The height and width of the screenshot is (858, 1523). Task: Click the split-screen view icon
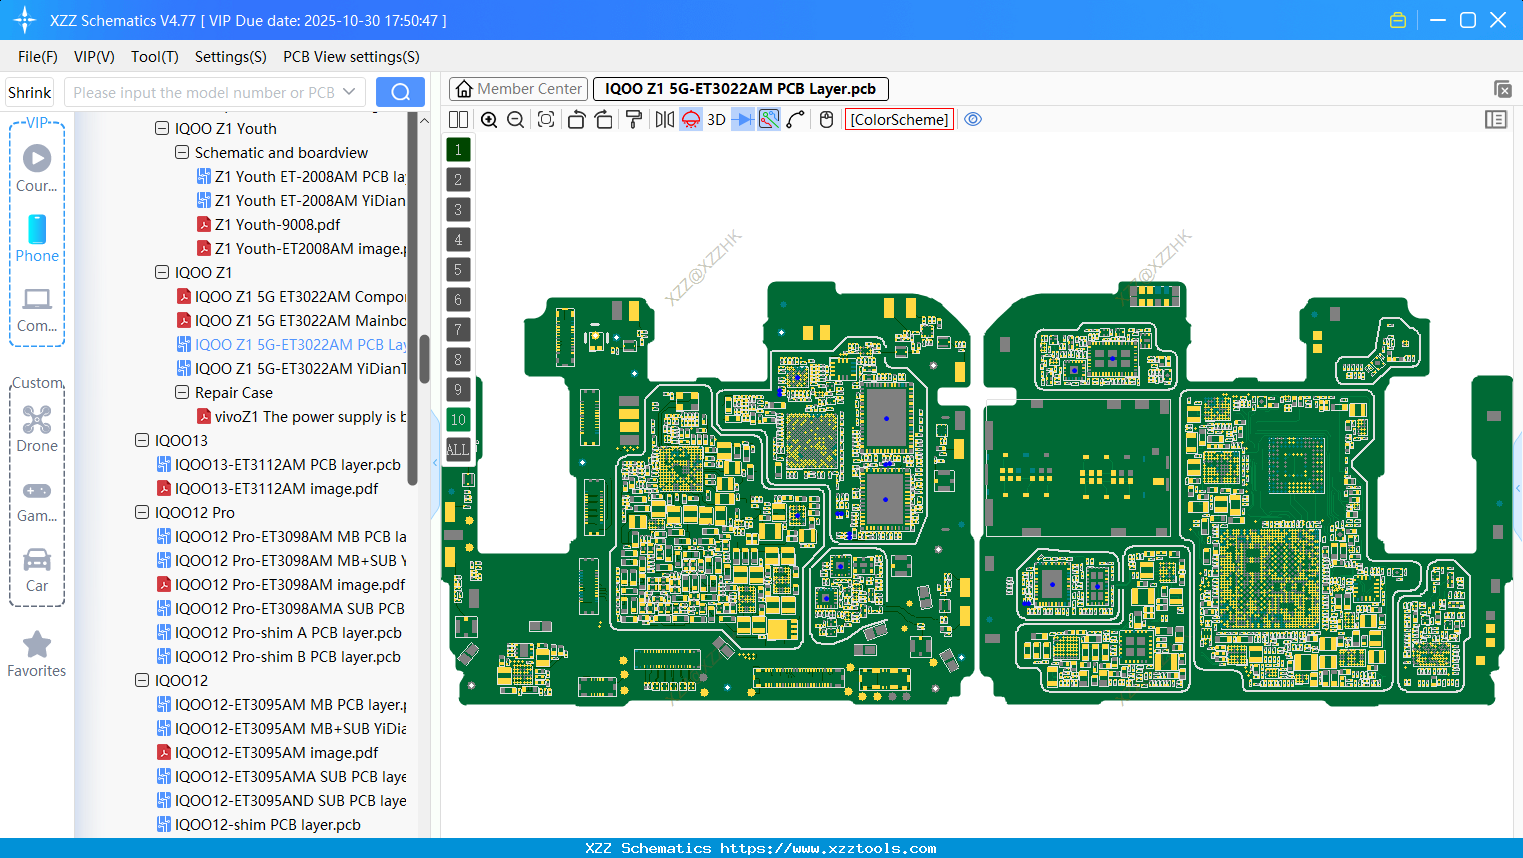coord(458,119)
